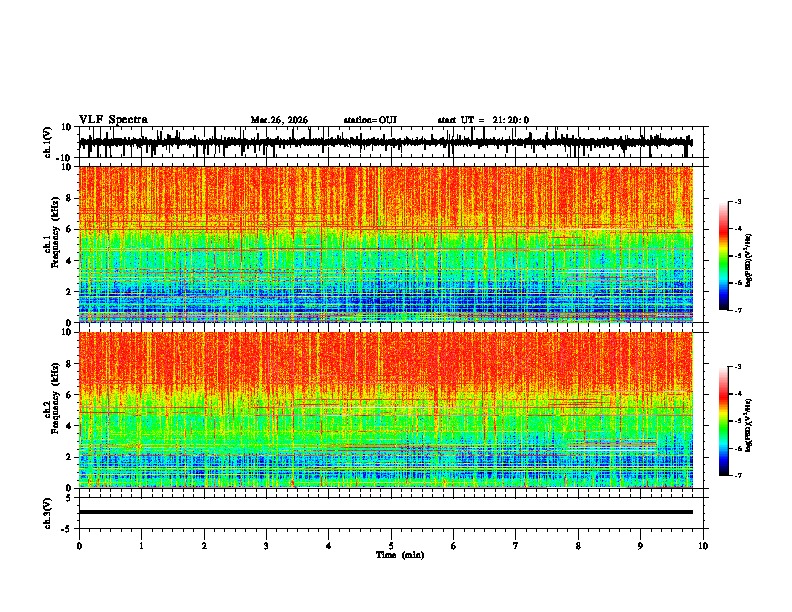Click the ch.1 colorbar "log(PSD)" unit label

point(749,260)
